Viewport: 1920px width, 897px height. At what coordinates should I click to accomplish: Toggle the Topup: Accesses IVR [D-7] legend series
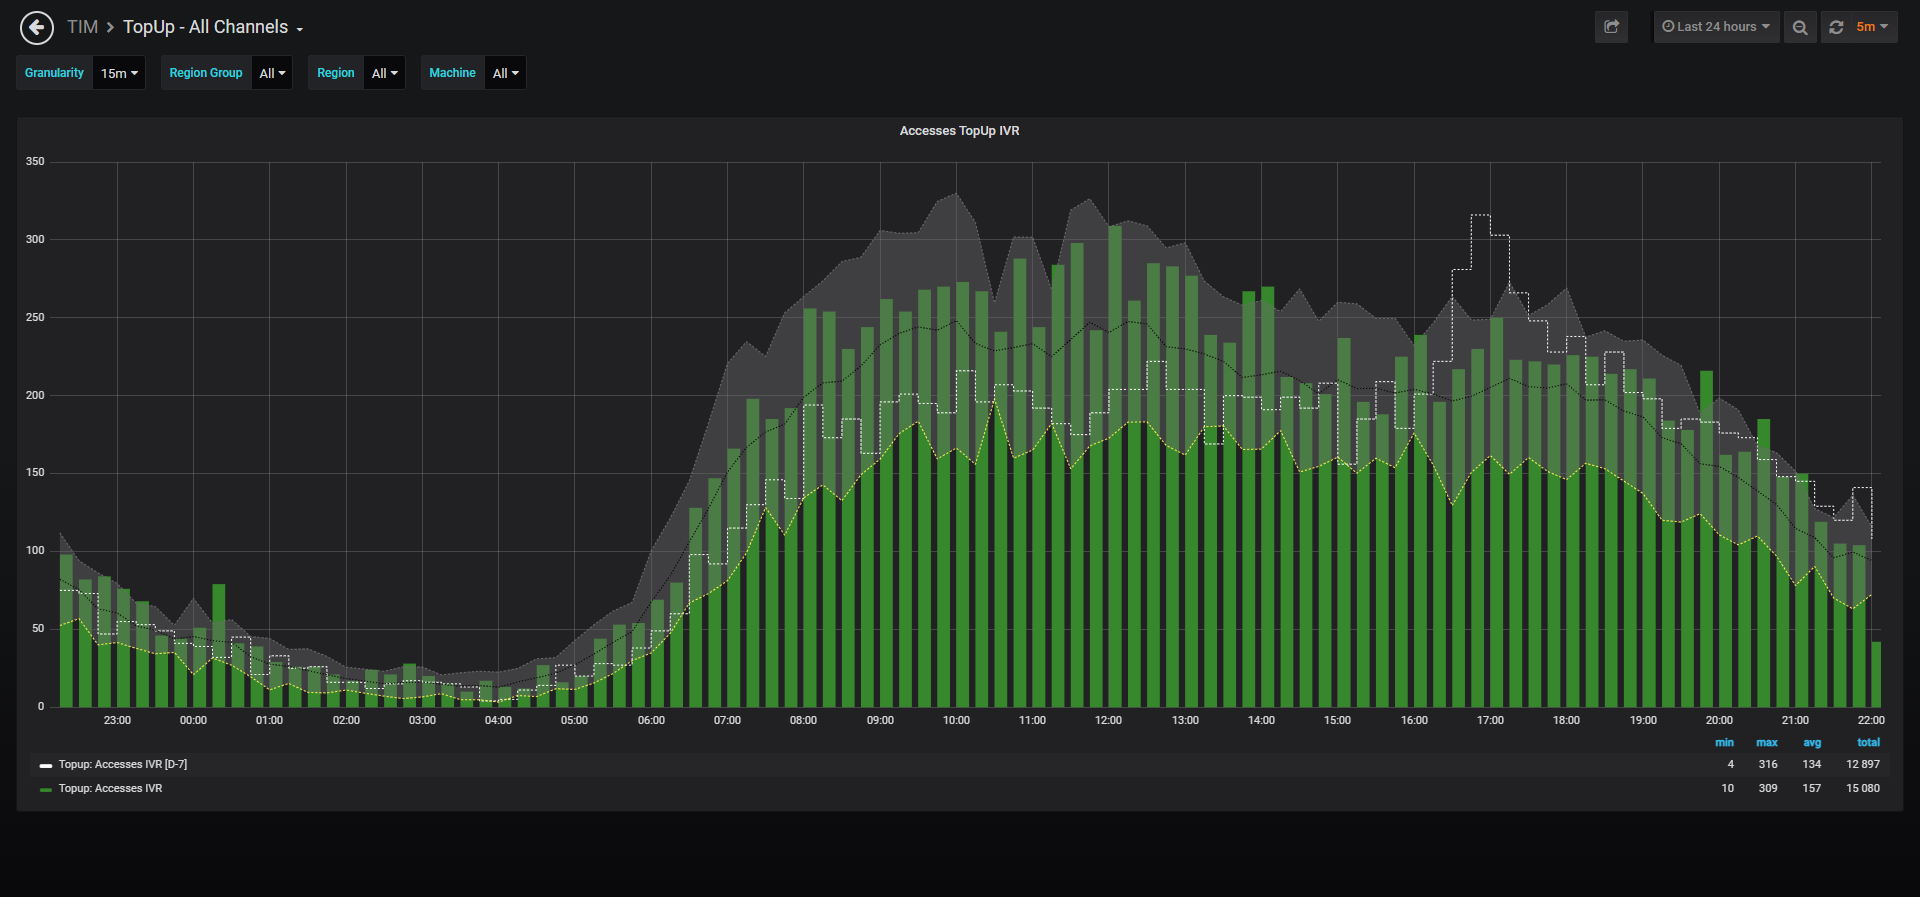coord(123,765)
